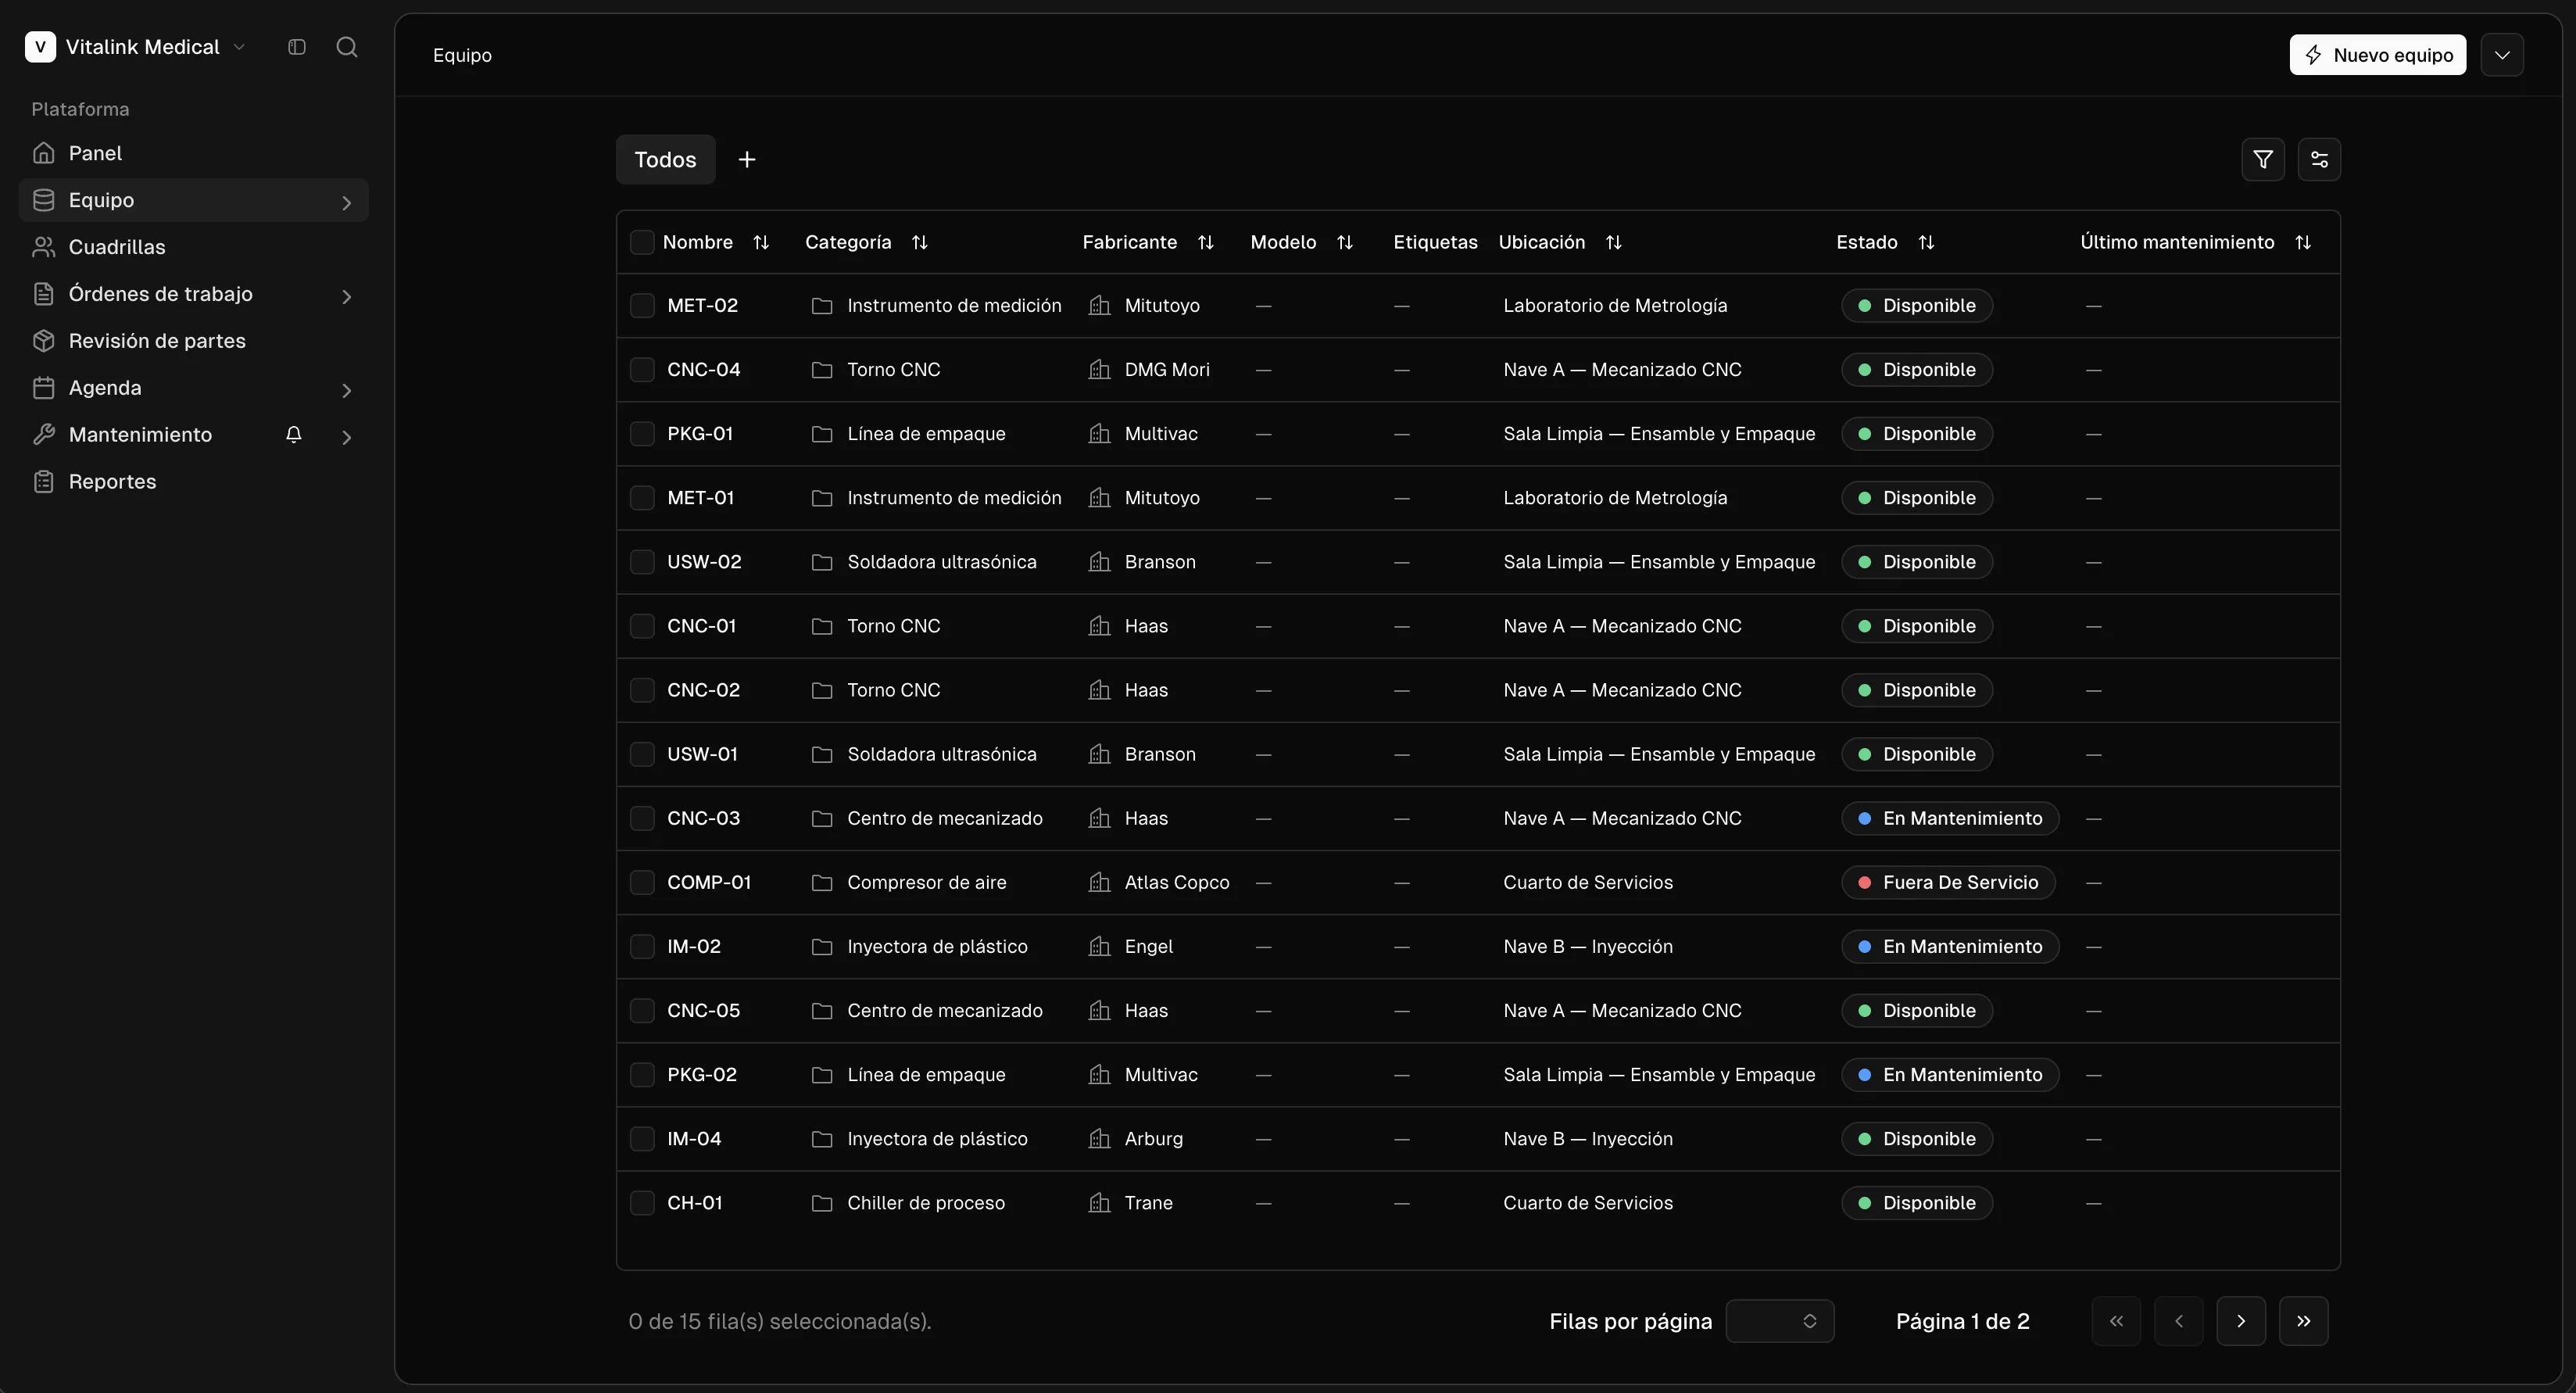Open dropdown next to Nuevo equipo
2576x1393 pixels.
[x=2502, y=55]
